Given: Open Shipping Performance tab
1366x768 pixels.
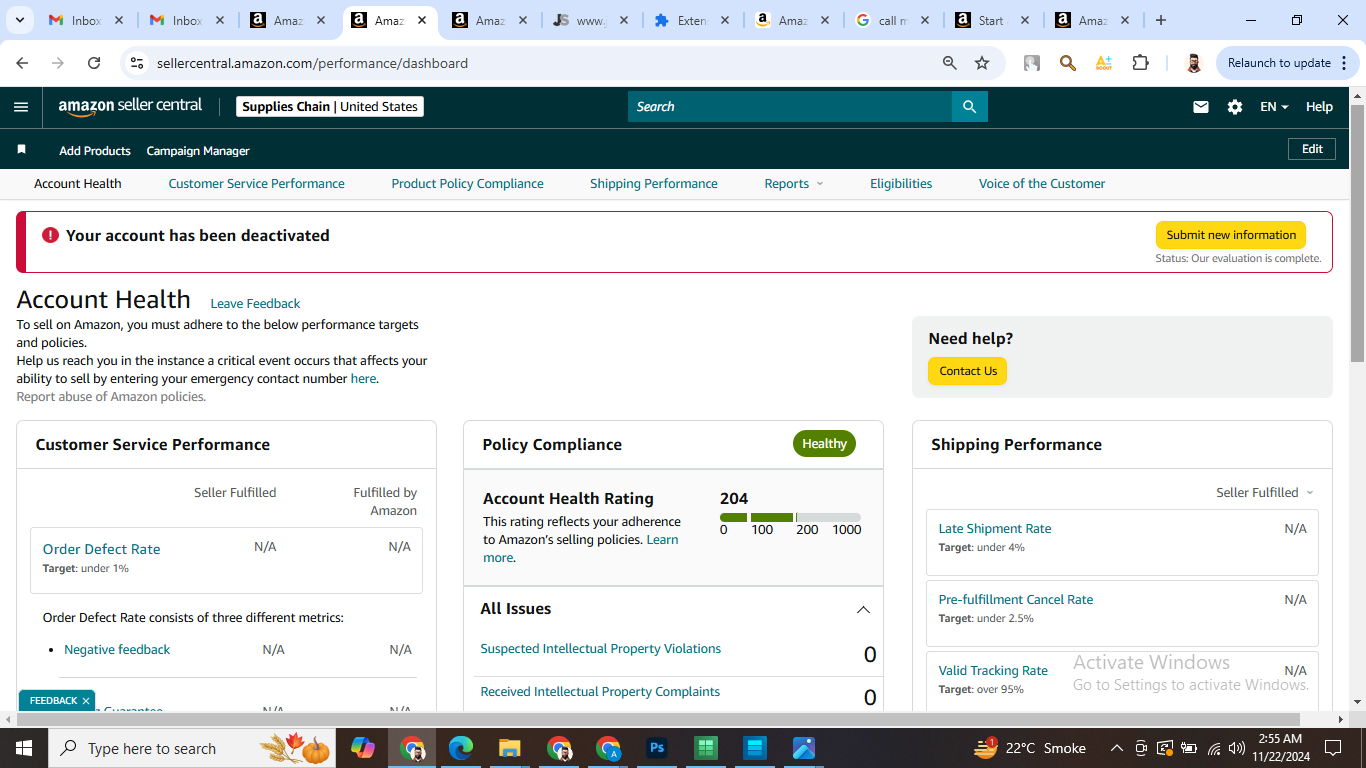Looking at the screenshot, I should coord(654,184).
